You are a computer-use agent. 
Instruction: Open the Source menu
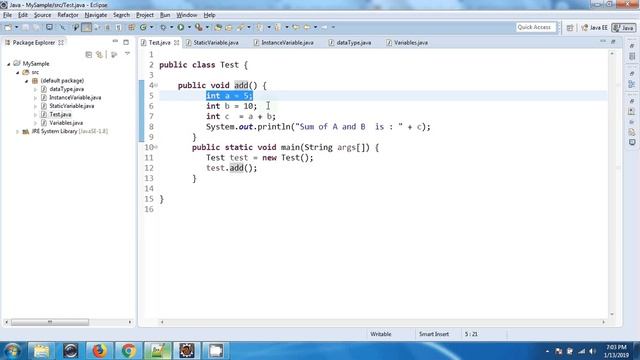click(x=42, y=15)
